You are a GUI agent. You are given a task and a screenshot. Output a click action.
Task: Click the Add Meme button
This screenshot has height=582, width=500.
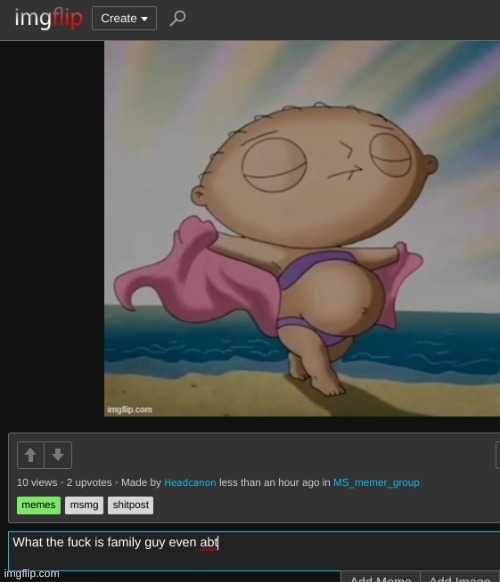380,577
